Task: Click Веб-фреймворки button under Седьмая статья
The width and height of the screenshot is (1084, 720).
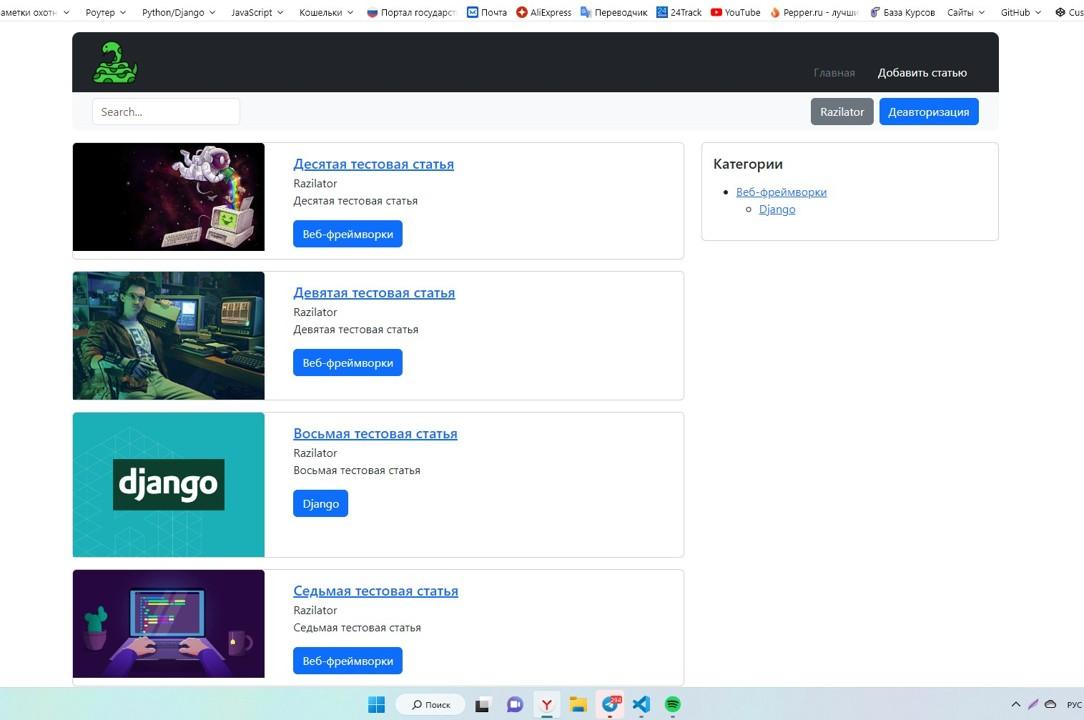Action: click(348, 661)
